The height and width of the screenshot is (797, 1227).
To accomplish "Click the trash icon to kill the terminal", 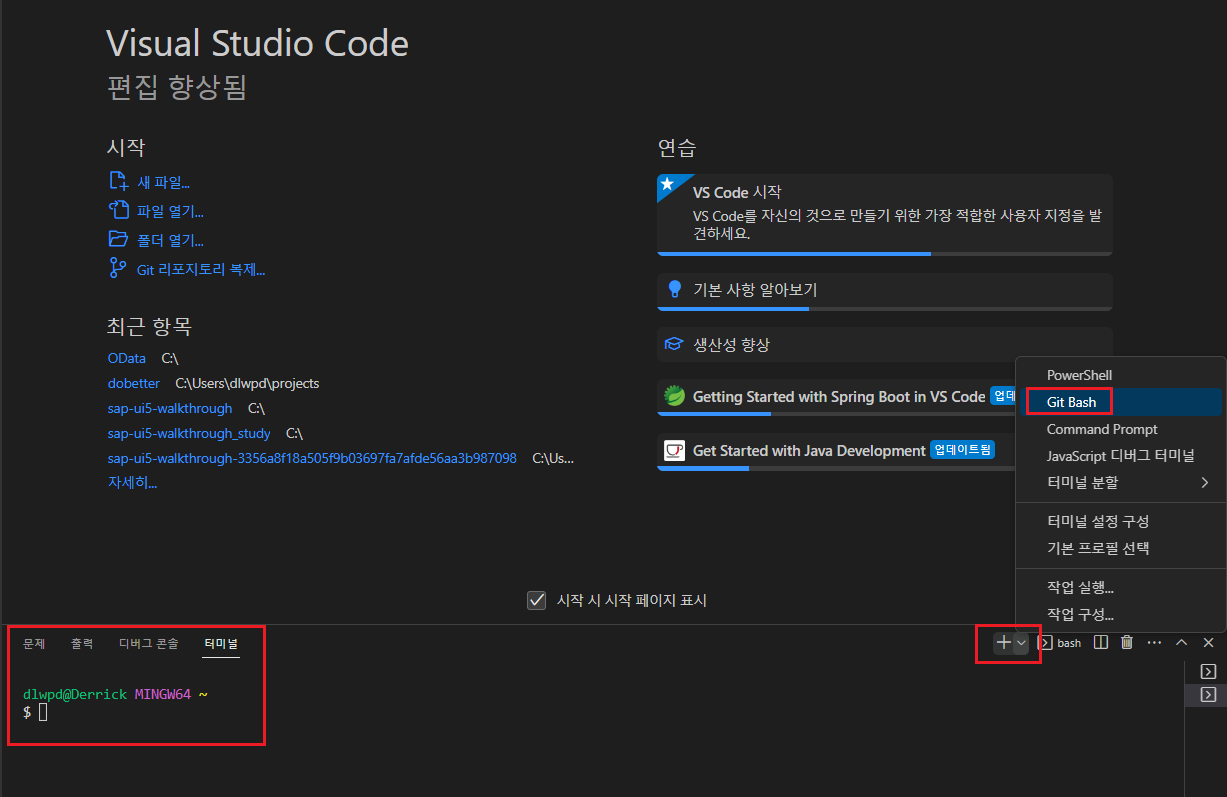I will coord(1127,643).
